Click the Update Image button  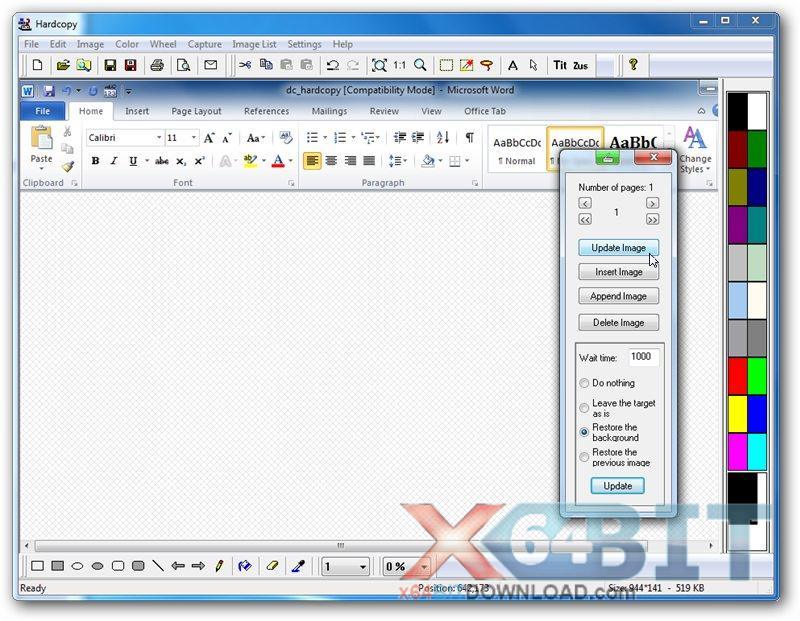pos(618,248)
